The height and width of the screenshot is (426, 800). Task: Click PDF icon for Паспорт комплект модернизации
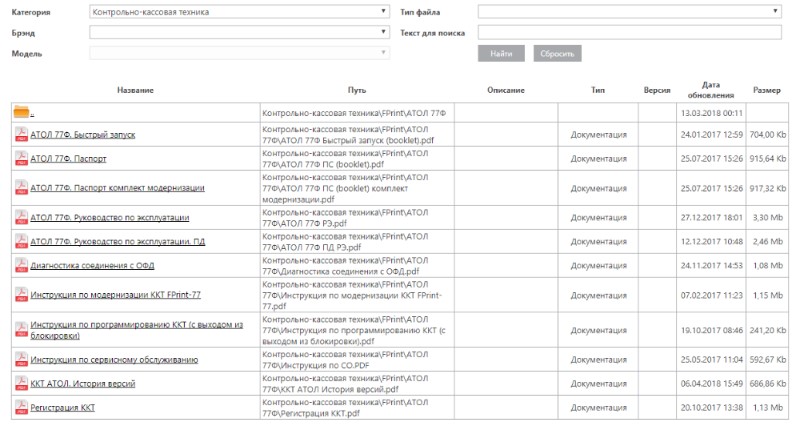(20, 187)
